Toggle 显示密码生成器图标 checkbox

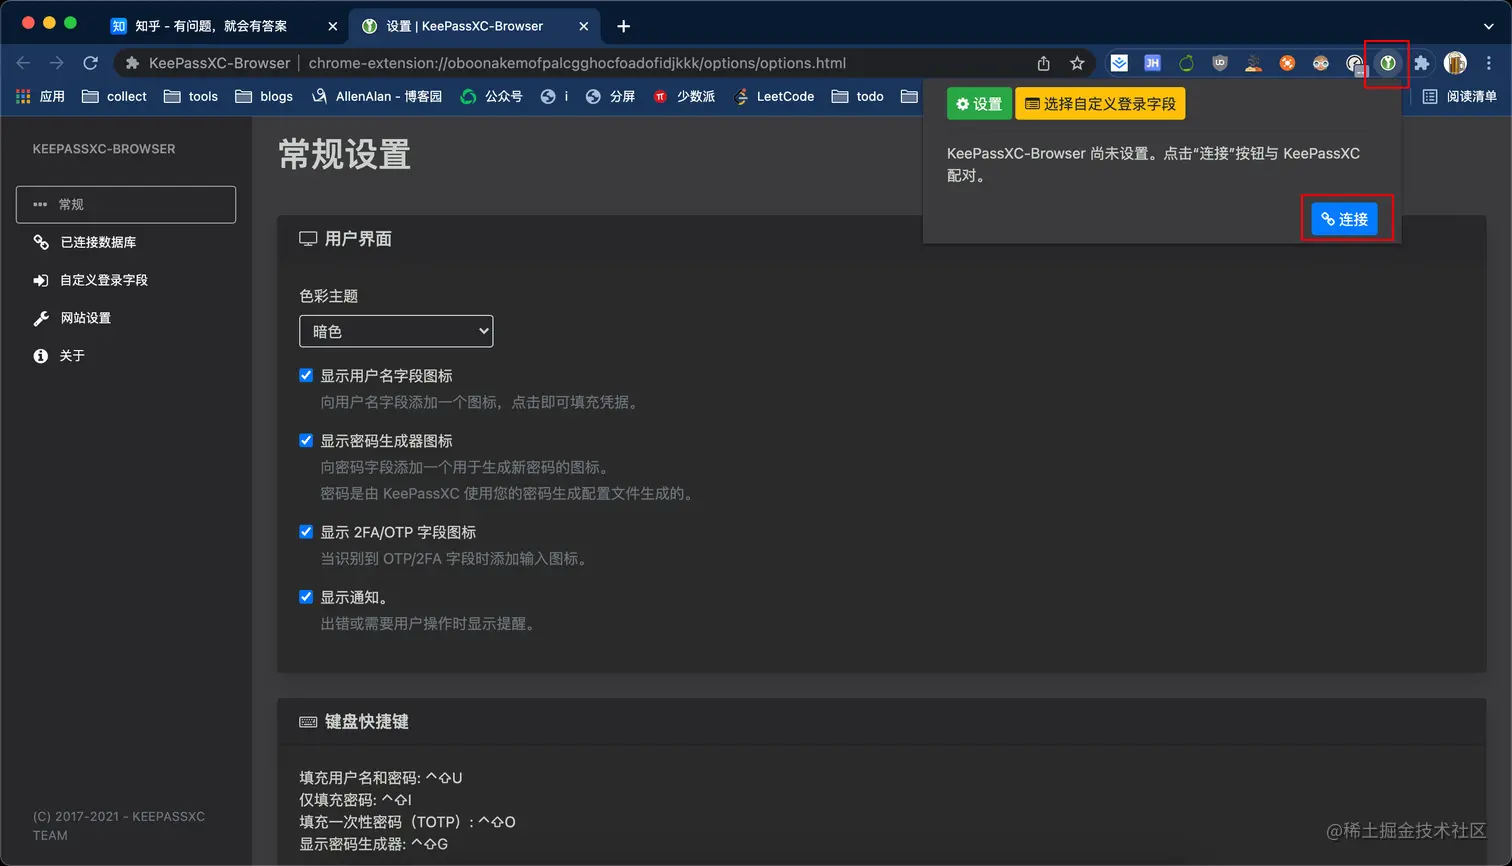(306, 440)
